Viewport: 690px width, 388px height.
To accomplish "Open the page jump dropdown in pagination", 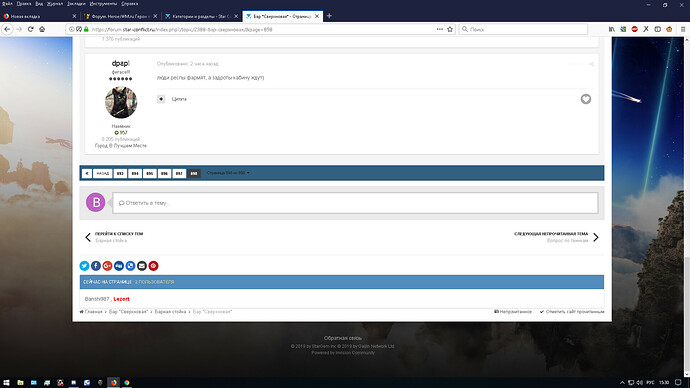I will (228, 173).
